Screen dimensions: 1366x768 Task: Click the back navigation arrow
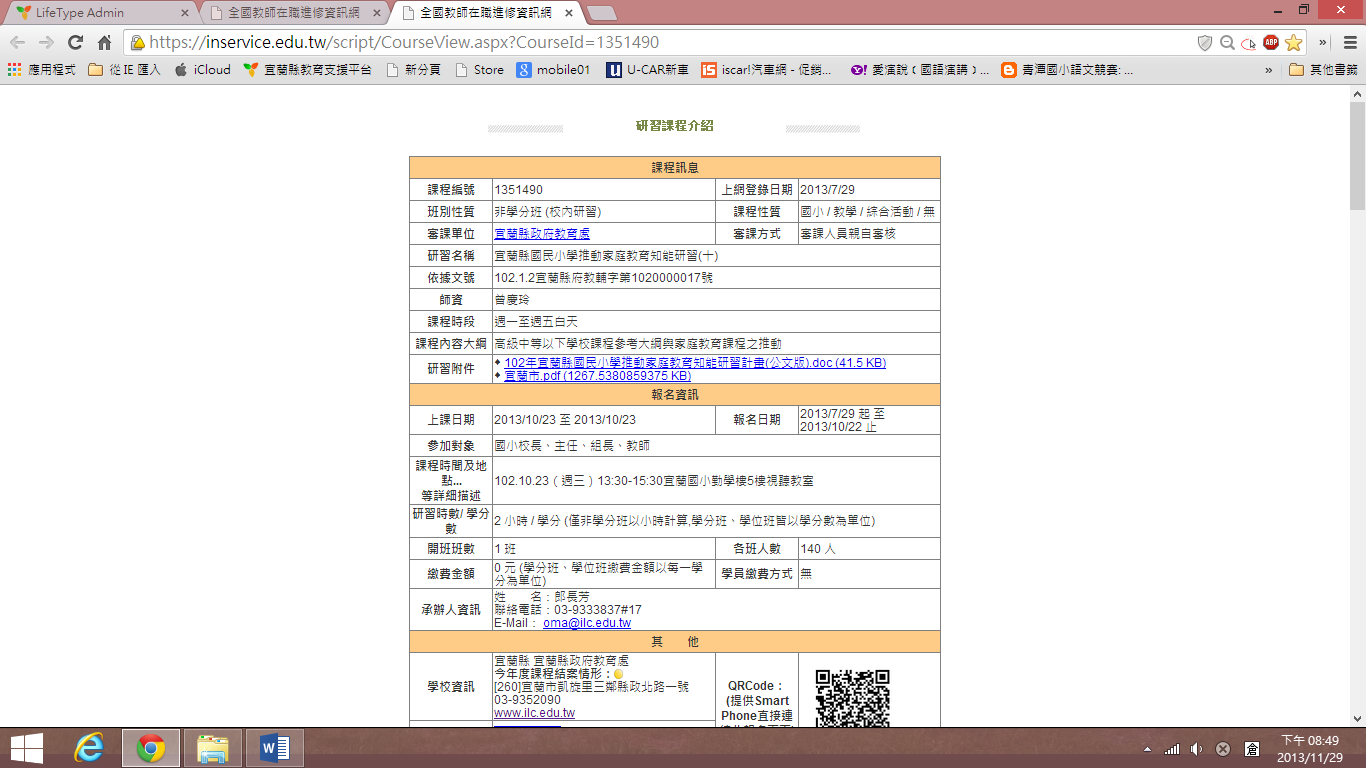18,43
